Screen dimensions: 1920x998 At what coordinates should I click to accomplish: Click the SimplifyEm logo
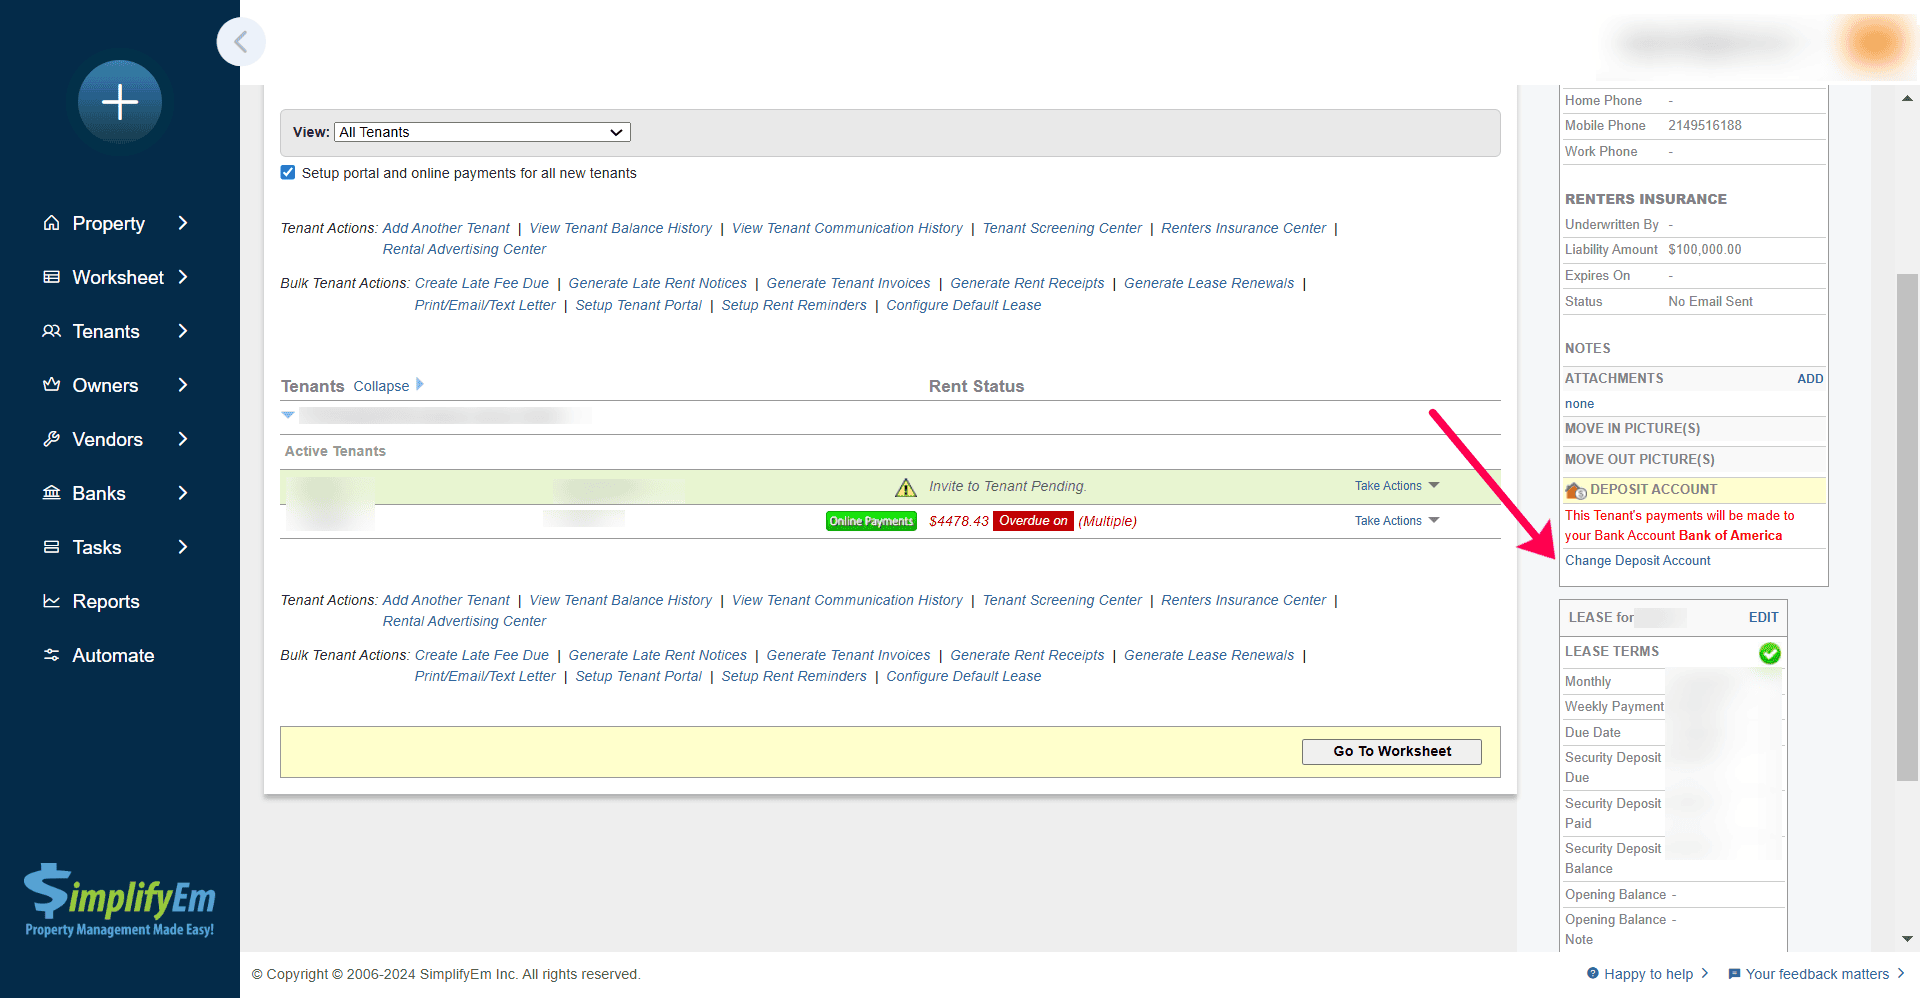click(120, 899)
